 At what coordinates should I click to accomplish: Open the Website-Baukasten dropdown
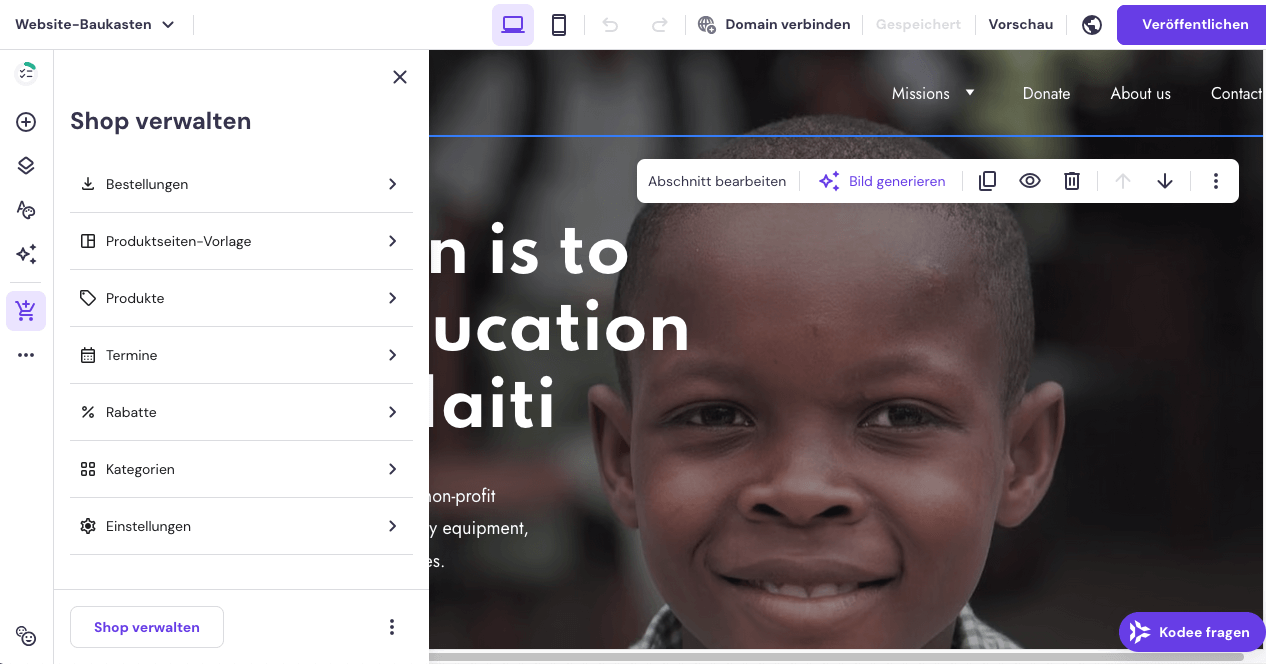(95, 25)
